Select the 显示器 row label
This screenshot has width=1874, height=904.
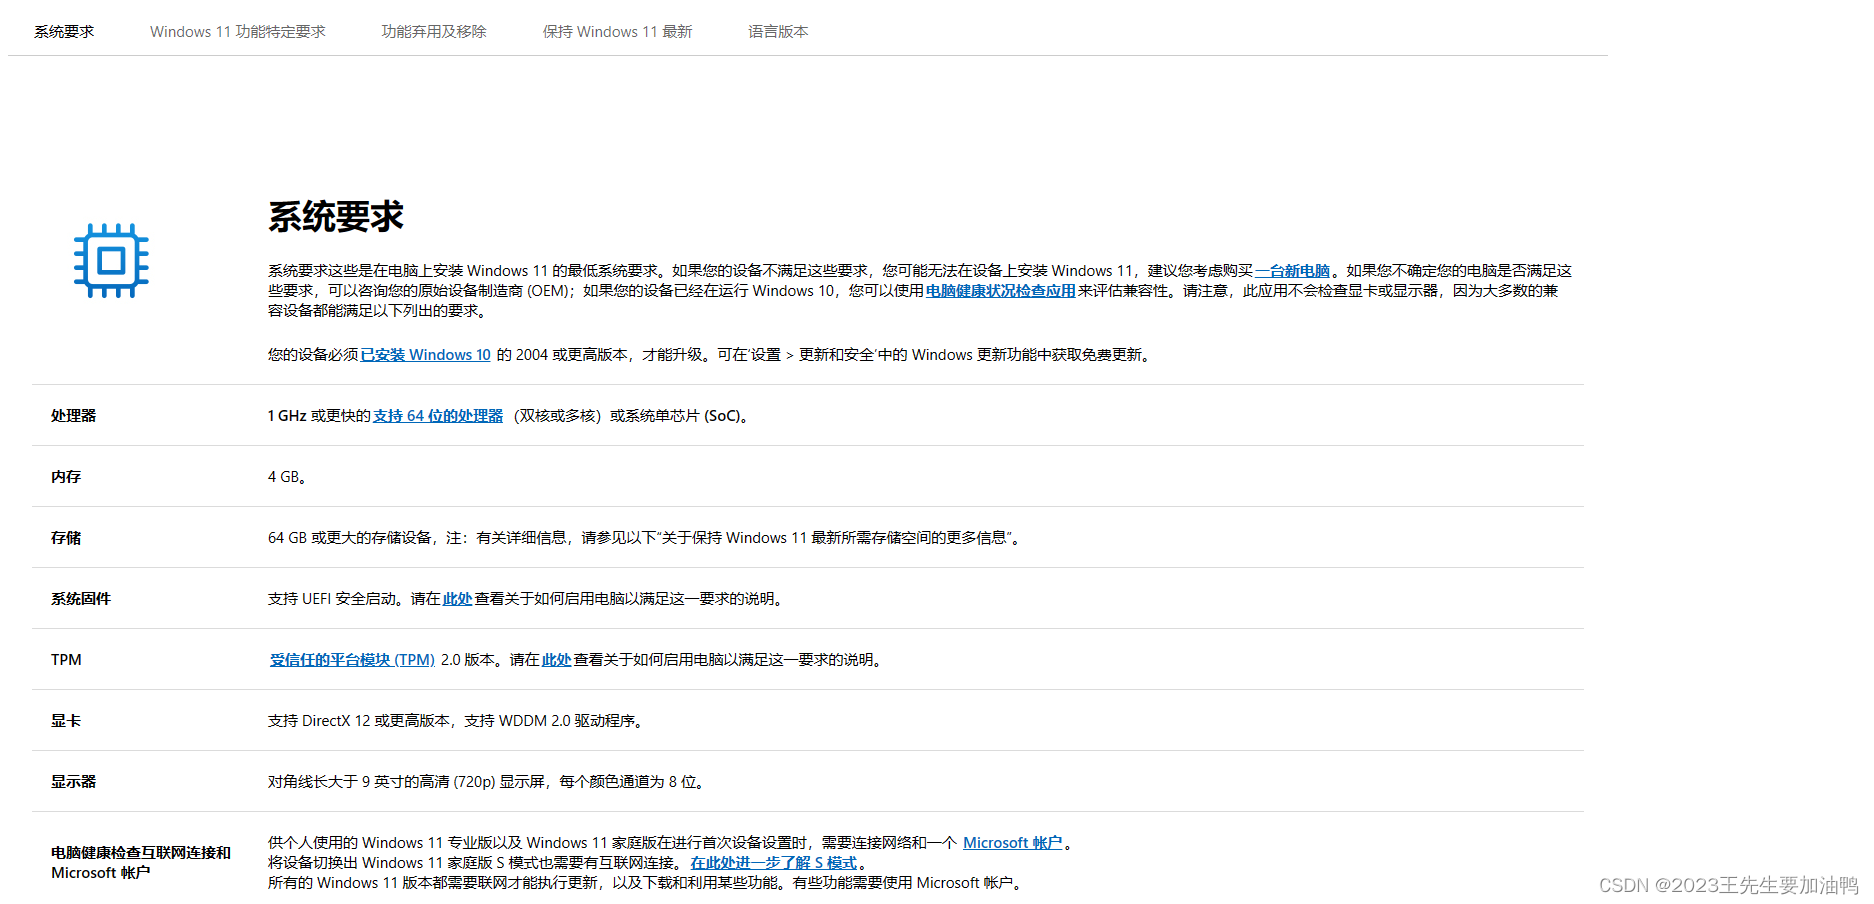[x=74, y=782]
